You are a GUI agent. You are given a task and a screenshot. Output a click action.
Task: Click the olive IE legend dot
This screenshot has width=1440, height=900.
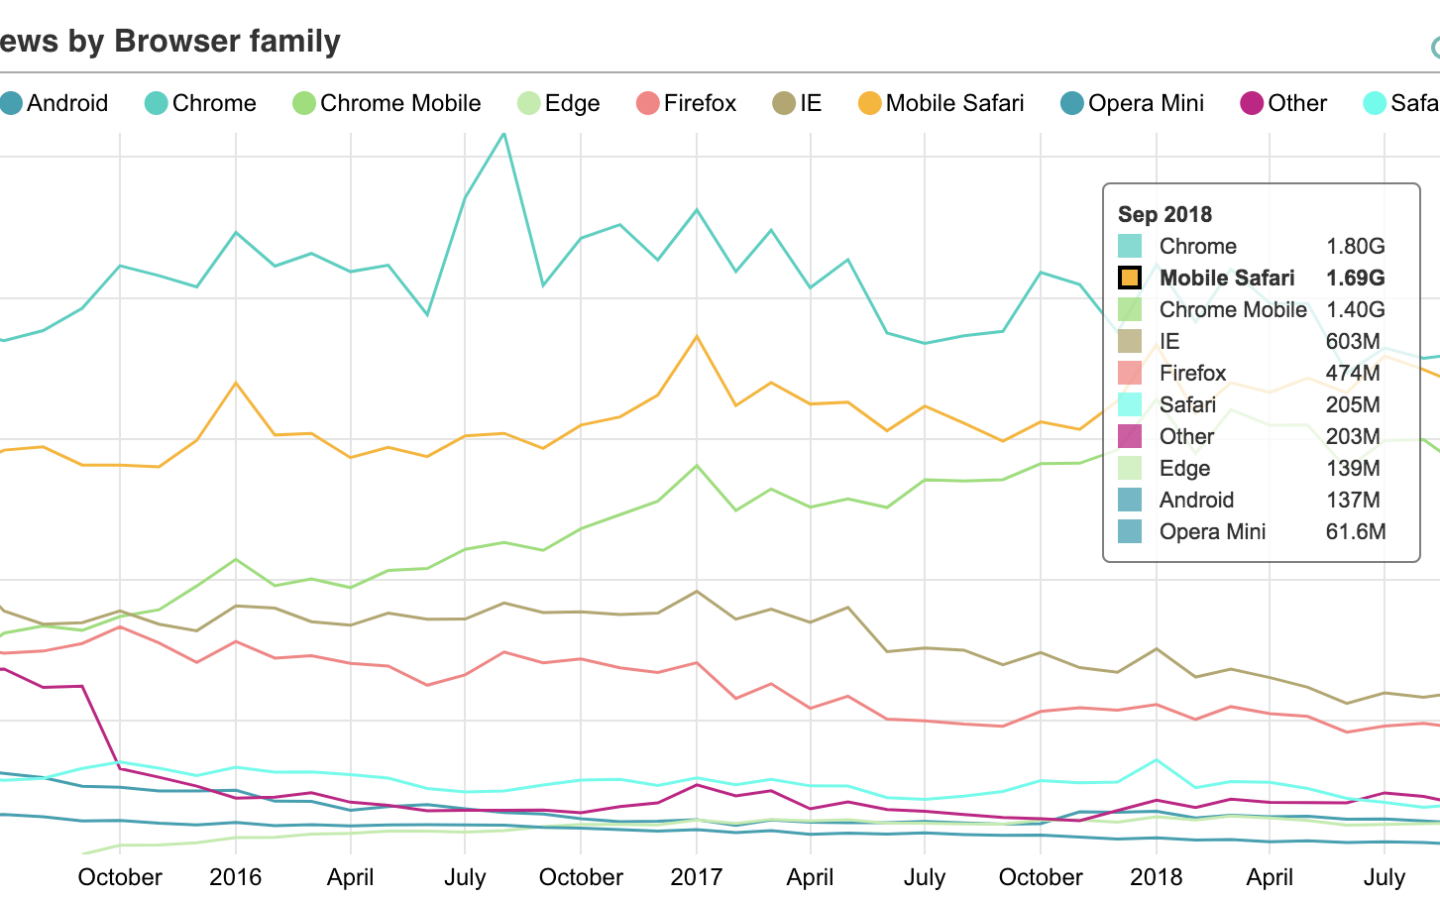coord(784,103)
